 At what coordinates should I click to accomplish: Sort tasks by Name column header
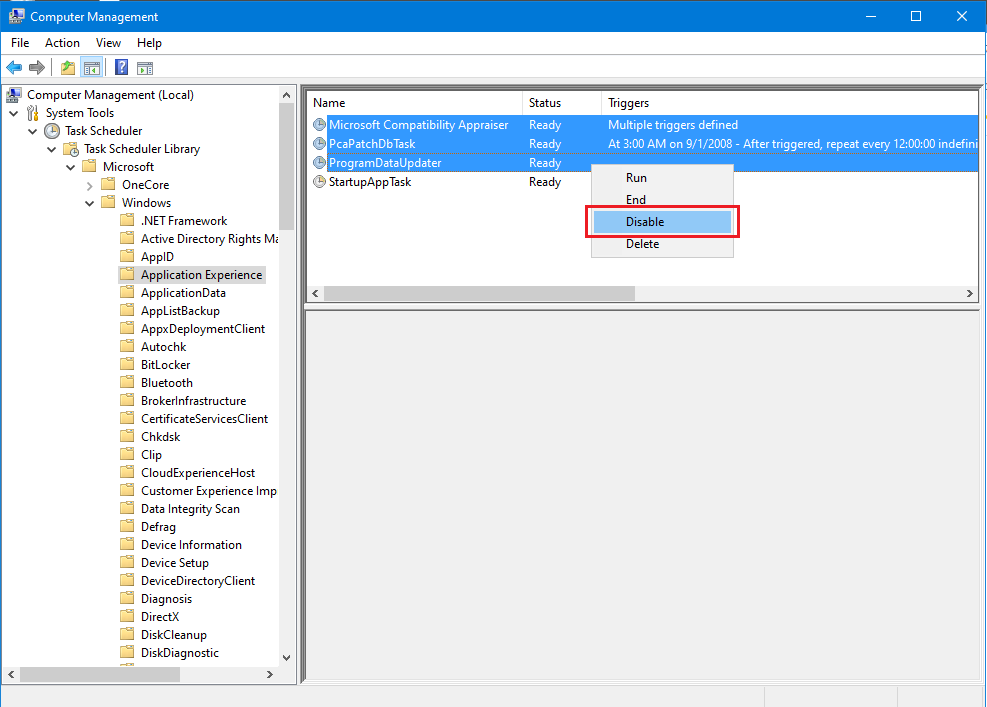pos(415,103)
